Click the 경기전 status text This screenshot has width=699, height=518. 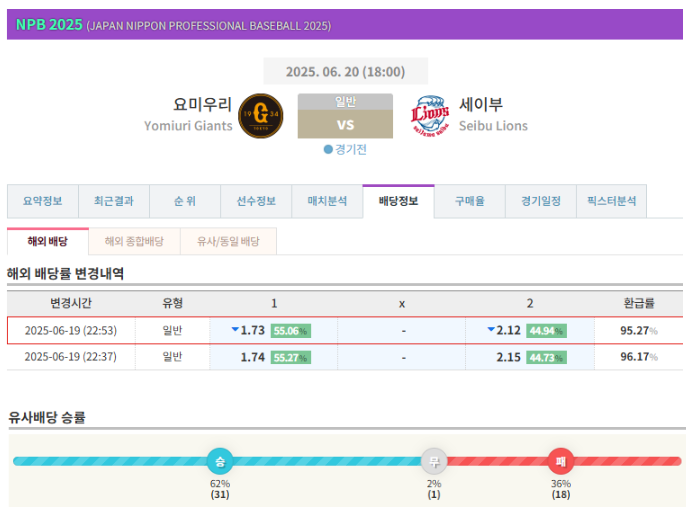(x=351, y=149)
